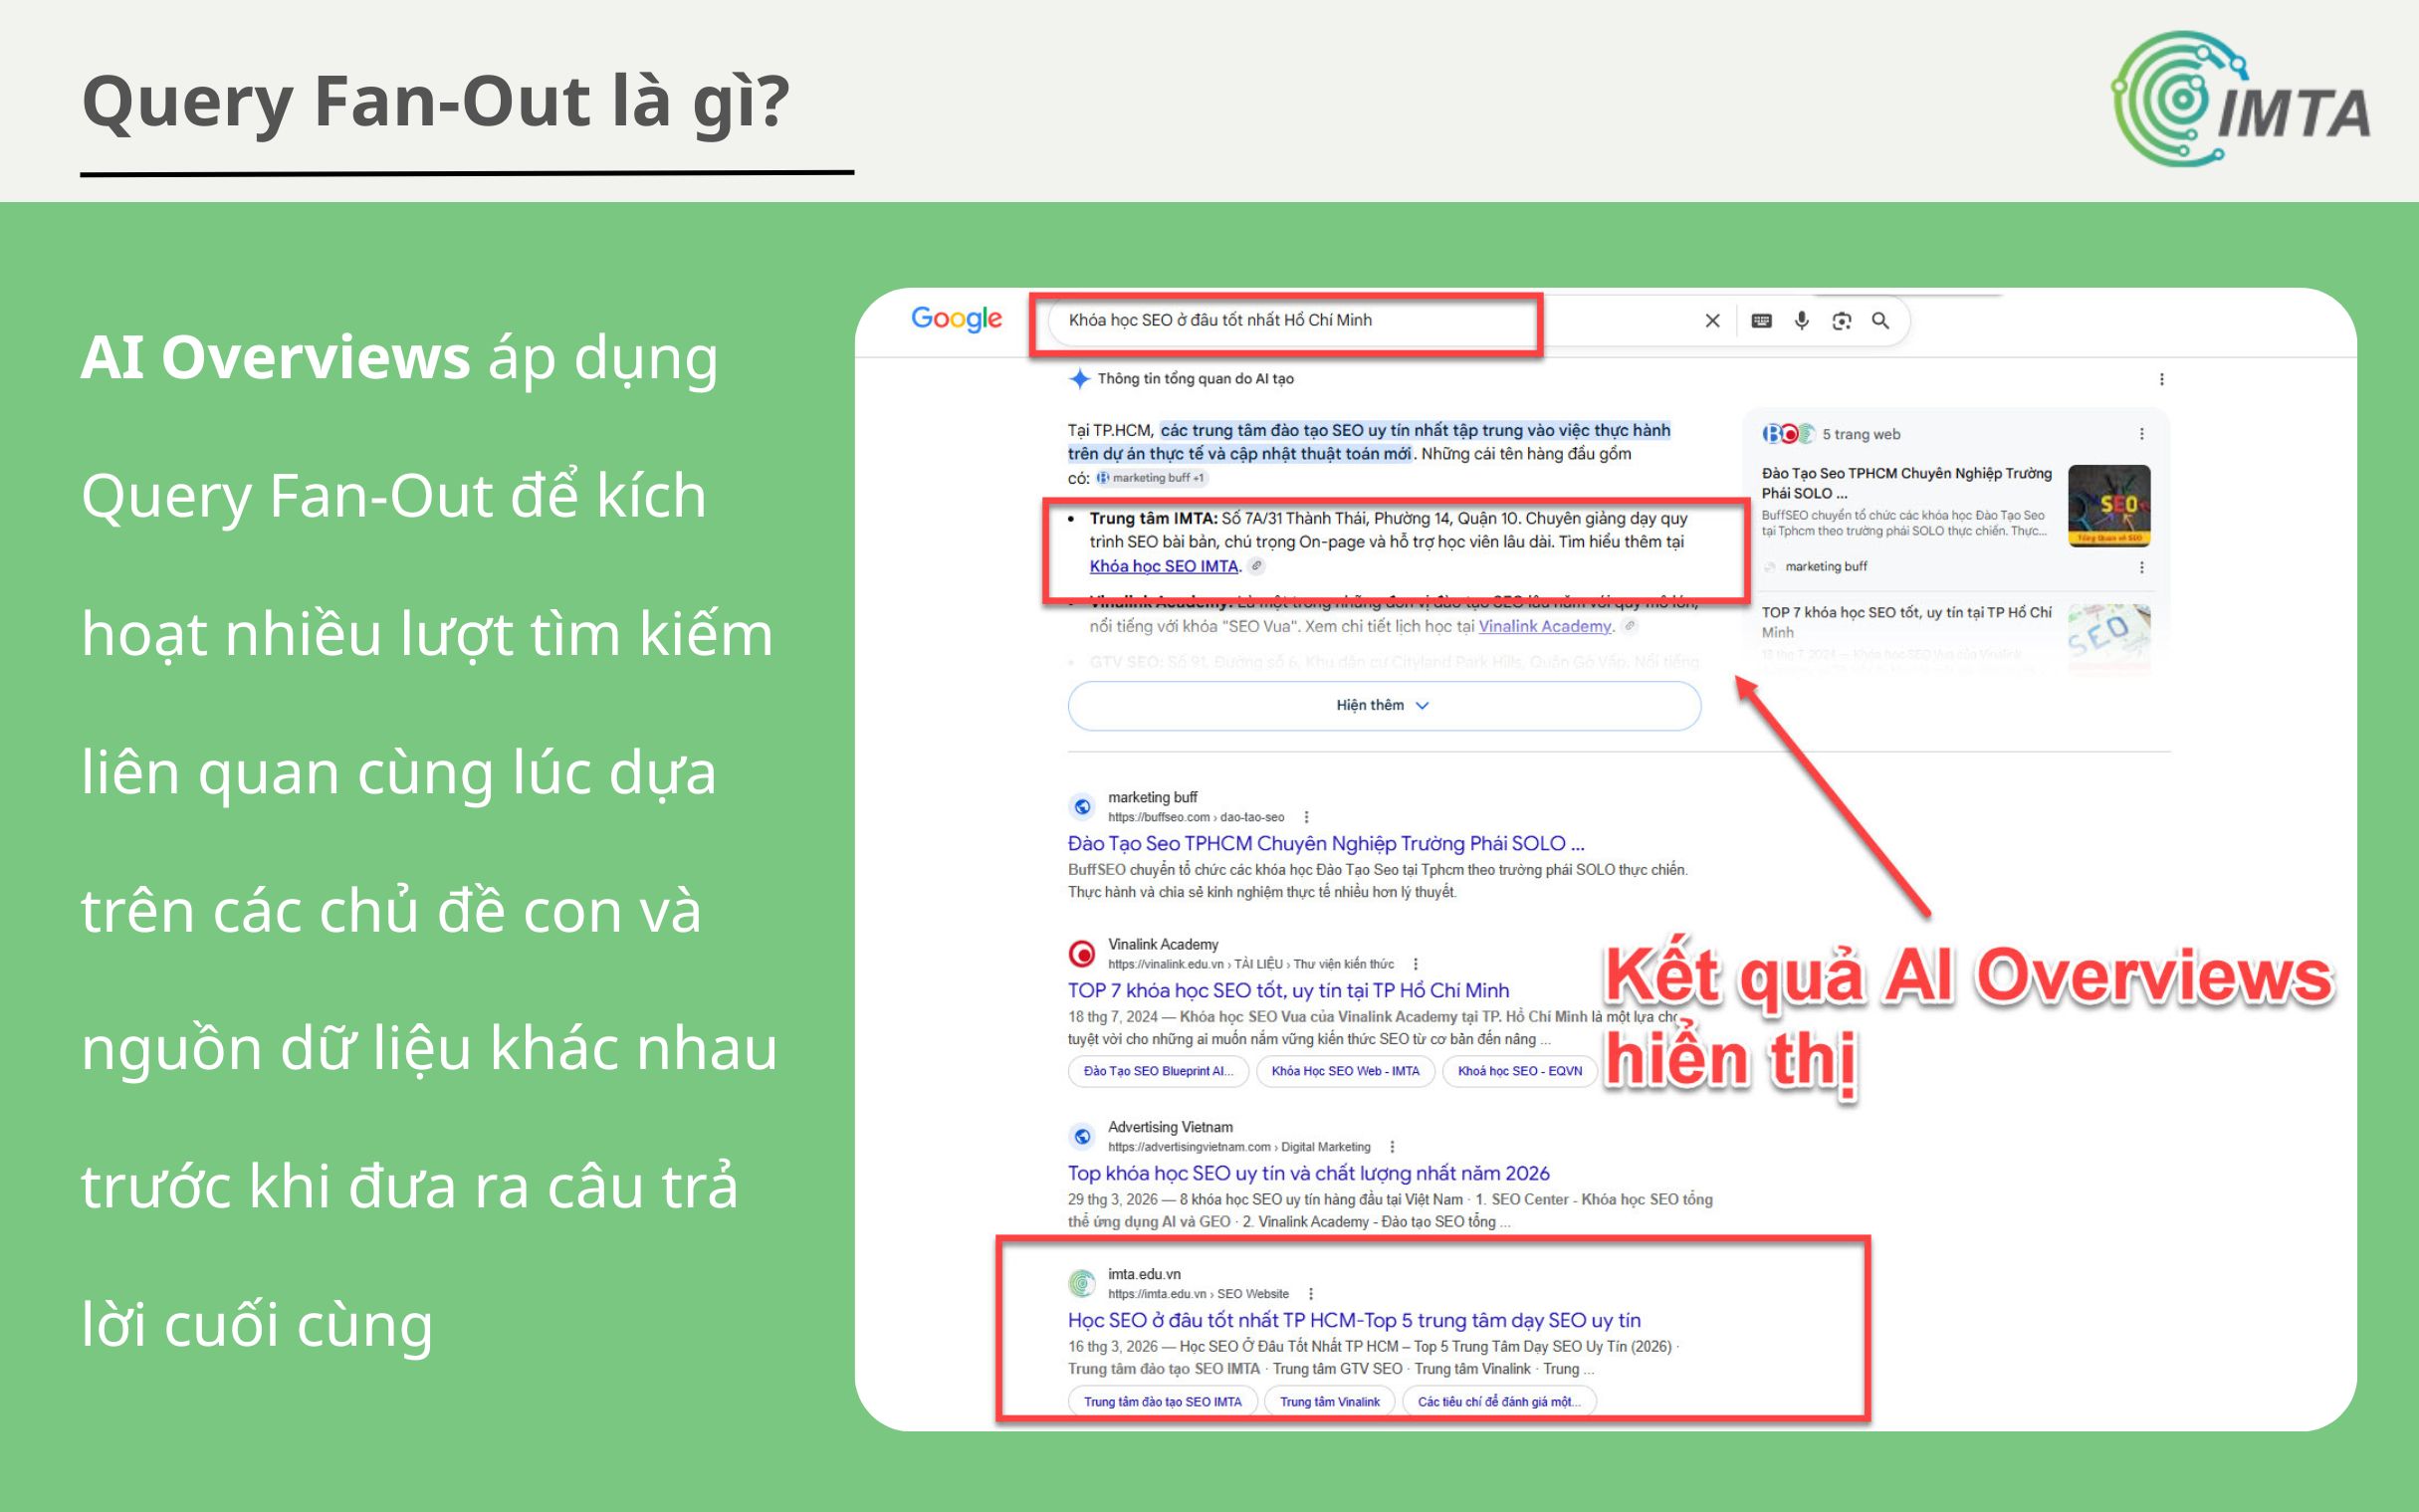Image resolution: width=2419 pixels, height=1512 pixels.
Task: Click the Khóa Học SEO Web - IMTA chip
Action: 1345,1071
